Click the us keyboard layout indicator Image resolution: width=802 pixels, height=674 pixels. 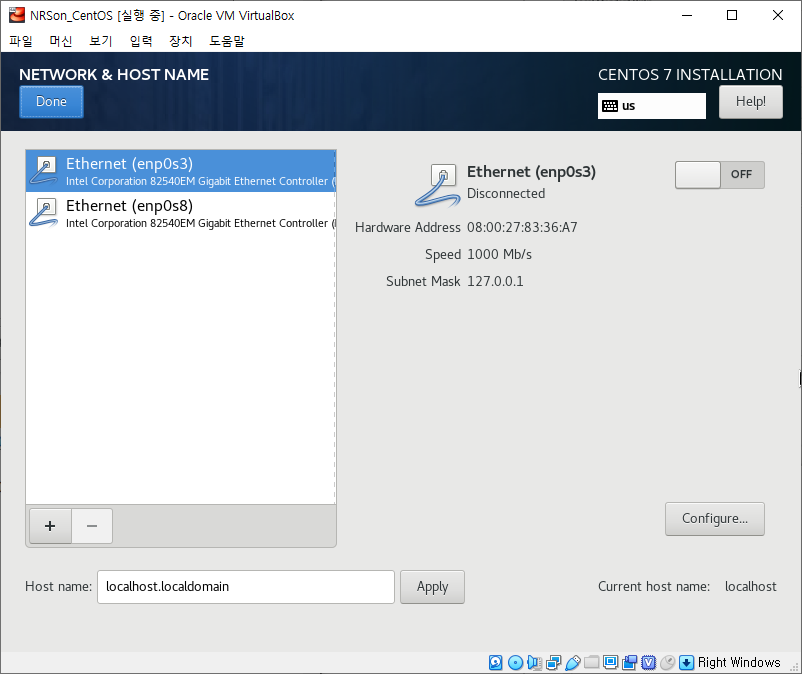[652, 106]
